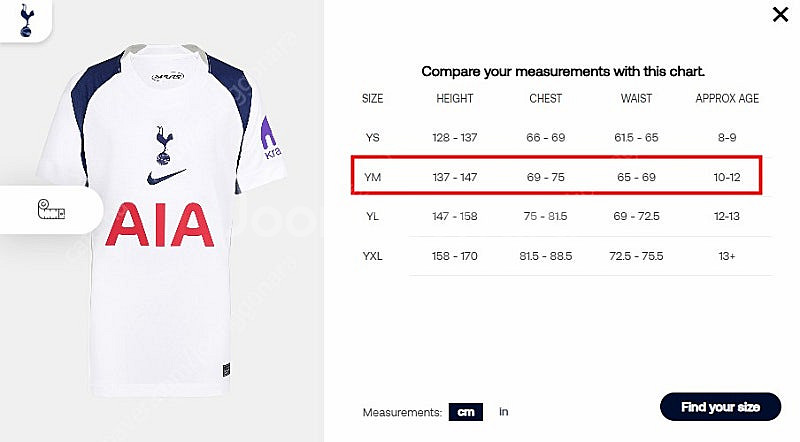Click the purple sleeve sponsor patch
Screen dimensions: 800x442
270,138
